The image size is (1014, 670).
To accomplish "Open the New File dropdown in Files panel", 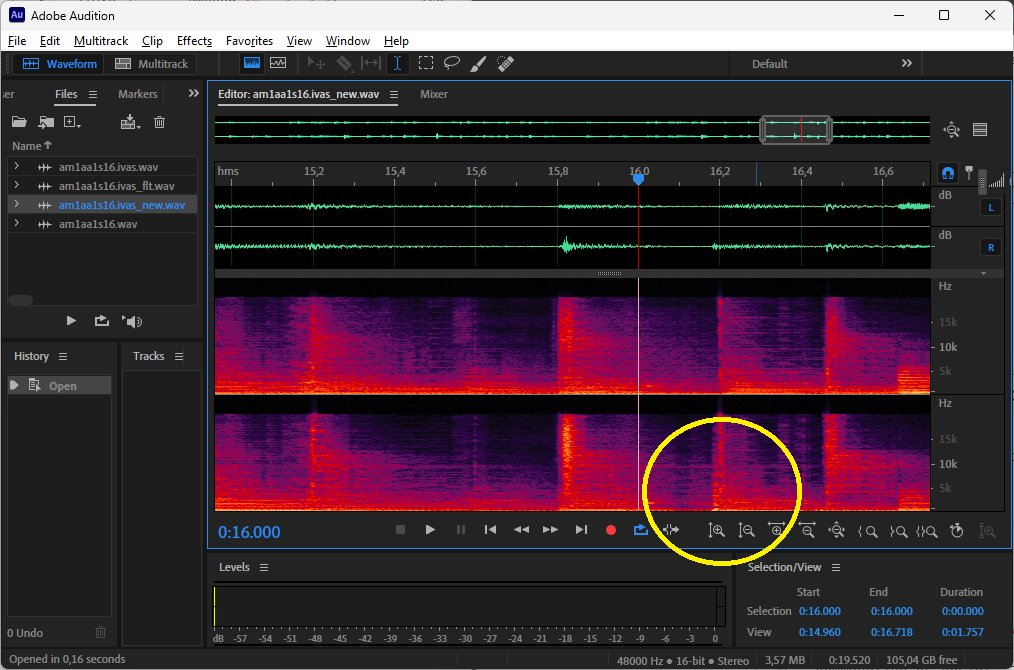I will coord(72,122).
